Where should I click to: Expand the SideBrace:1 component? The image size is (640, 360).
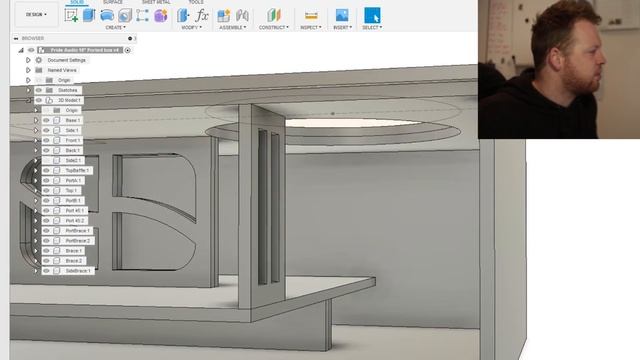[x=36, y=271]
